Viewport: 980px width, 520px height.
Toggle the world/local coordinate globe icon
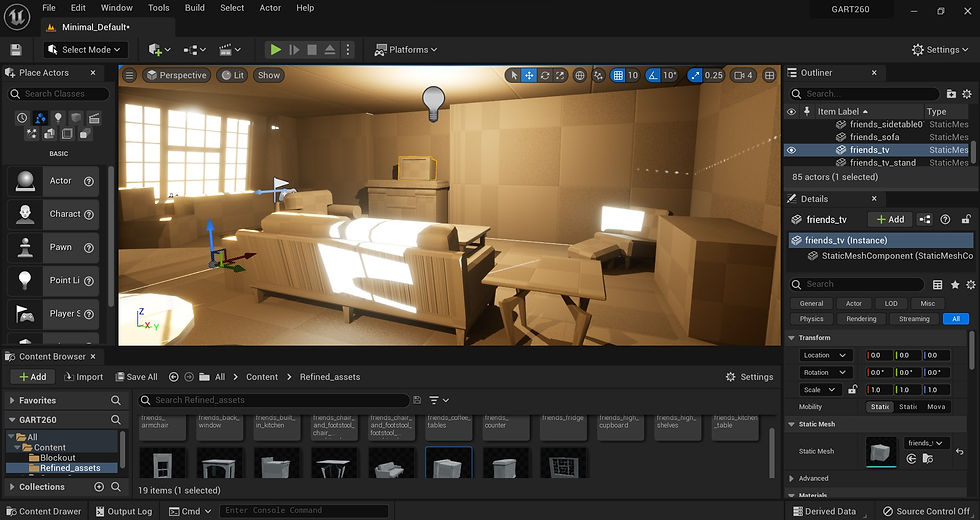(579, 75)
